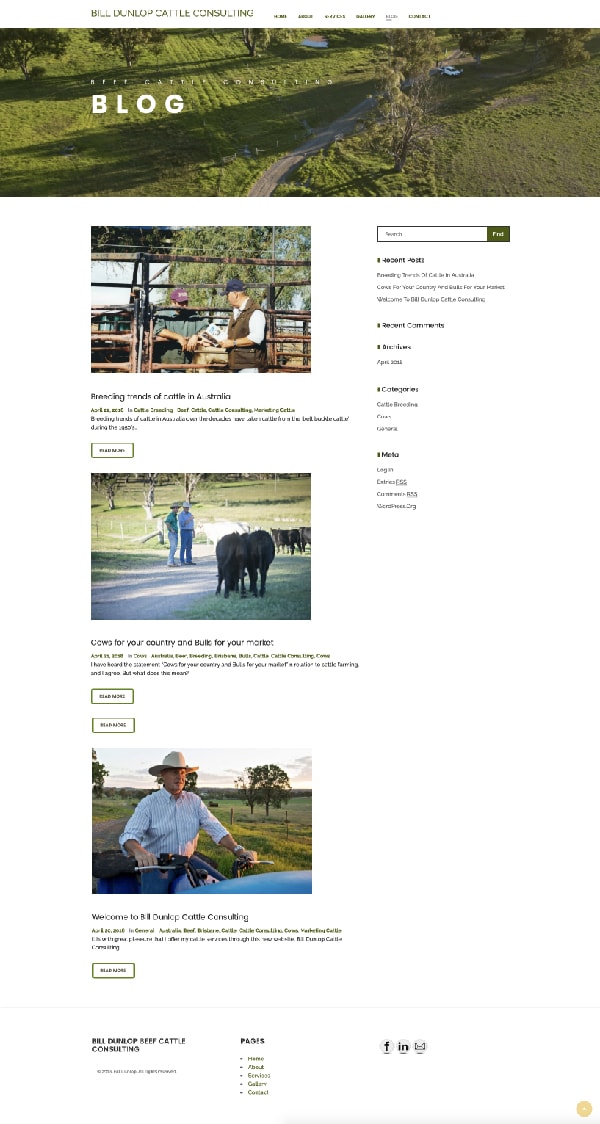600x1124 pixels.
Task: Open the cattle yard post thumbnail image
Action: point(201,300)
